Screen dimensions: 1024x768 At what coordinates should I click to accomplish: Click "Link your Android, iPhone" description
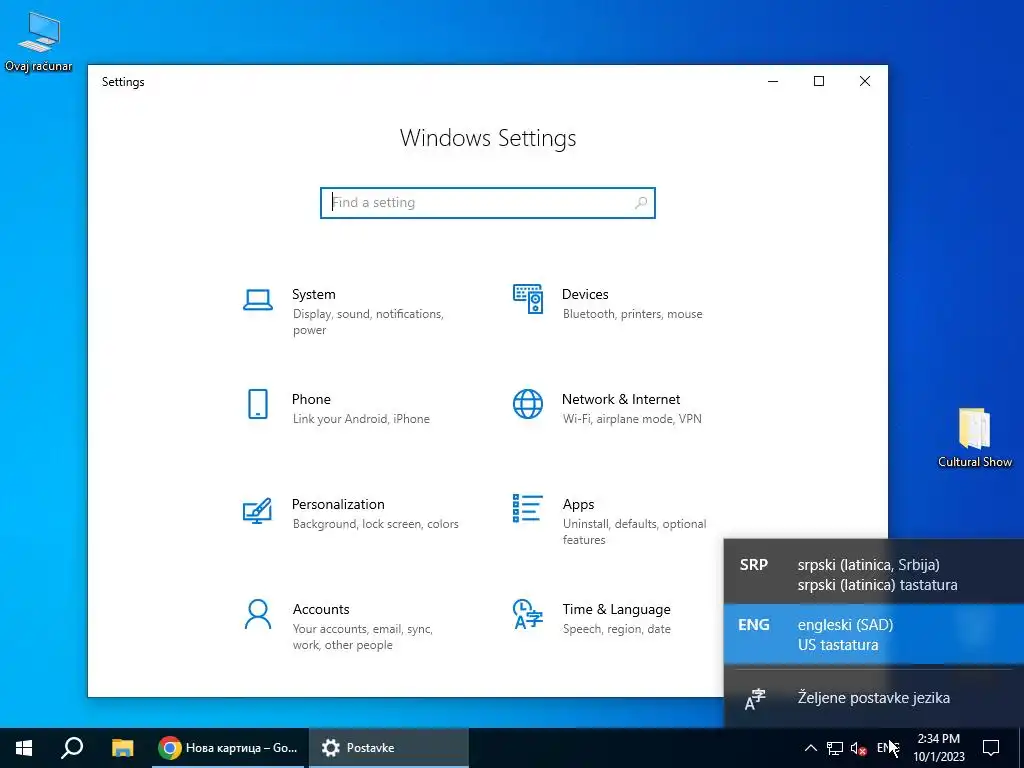click(361, 419)
